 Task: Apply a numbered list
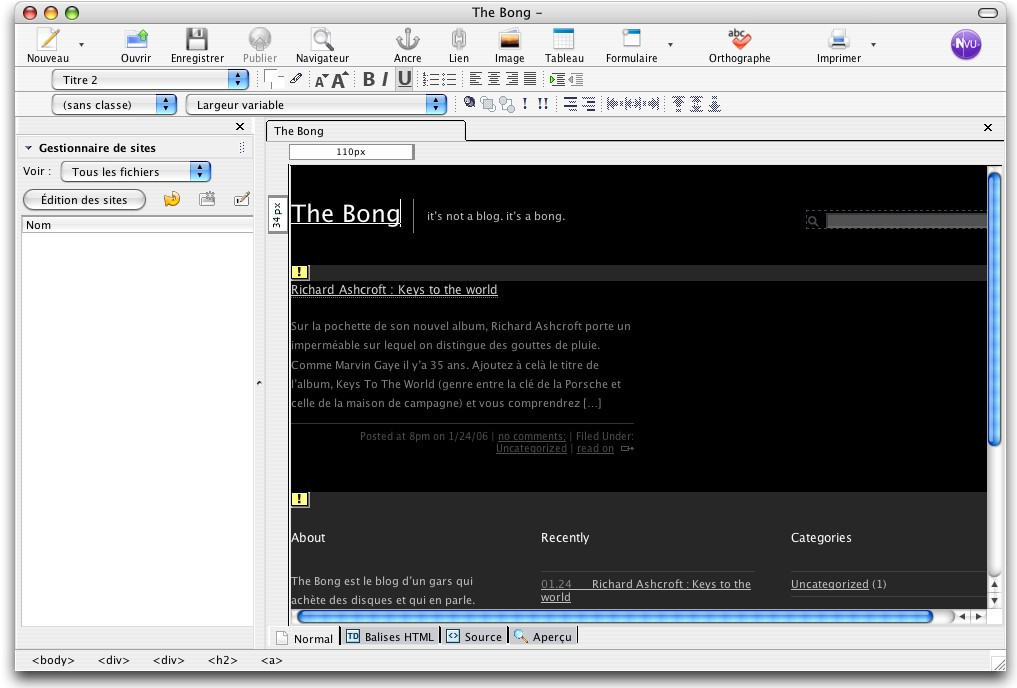[431, 79]
